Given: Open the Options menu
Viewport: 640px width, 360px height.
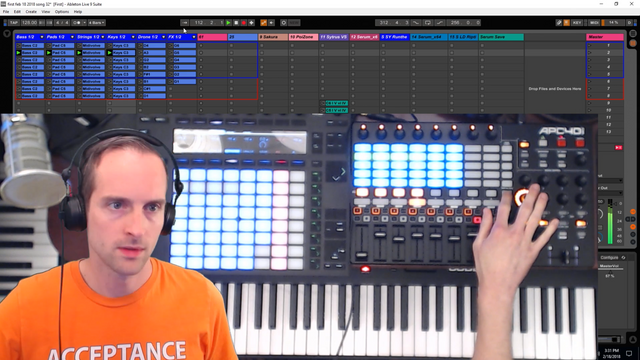Looking at the screenshot, I should click(62, 12).
